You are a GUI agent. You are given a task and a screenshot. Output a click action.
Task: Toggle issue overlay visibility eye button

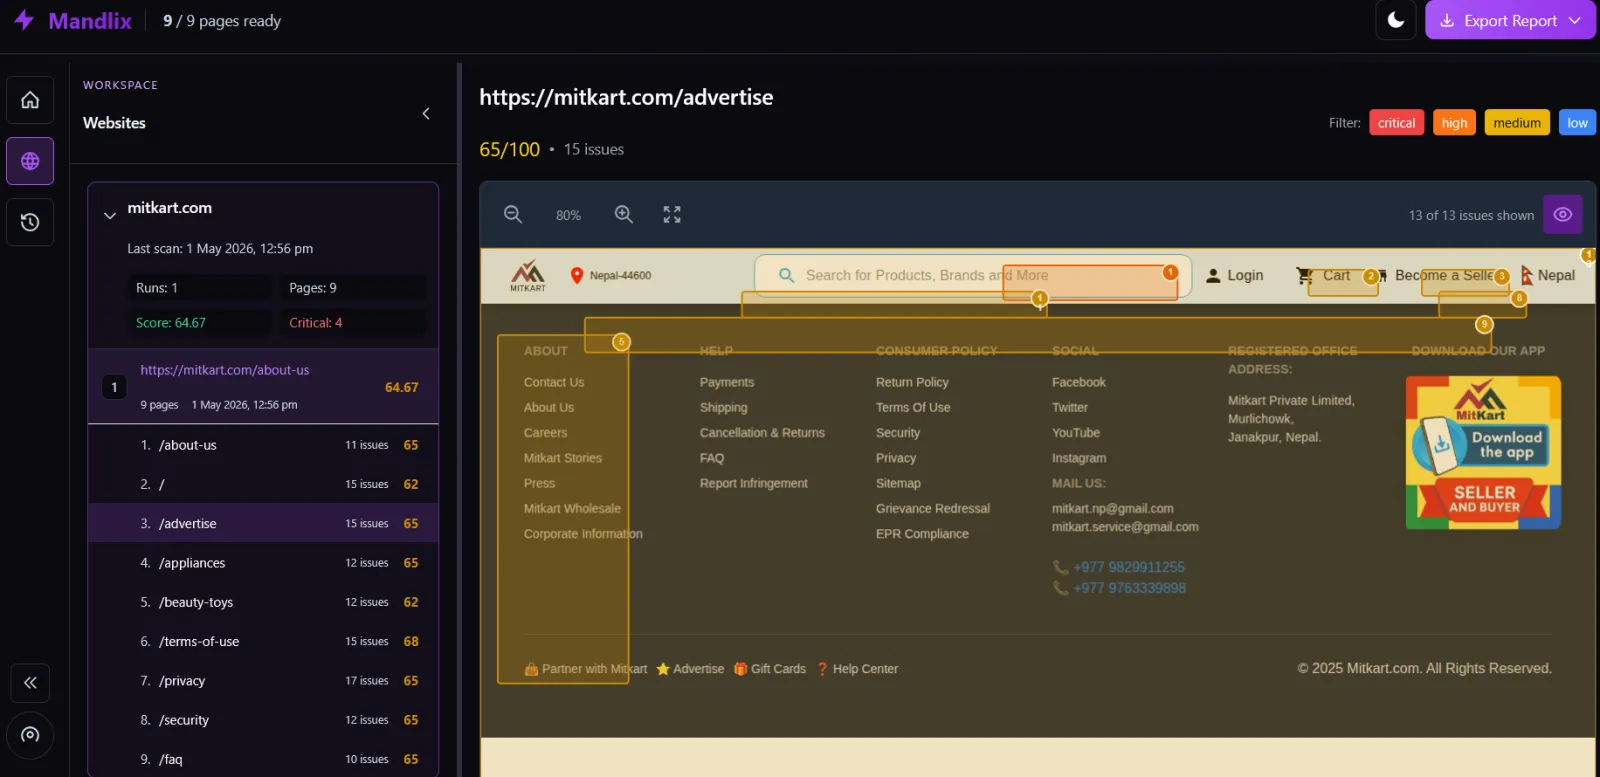pos(1562,215)
